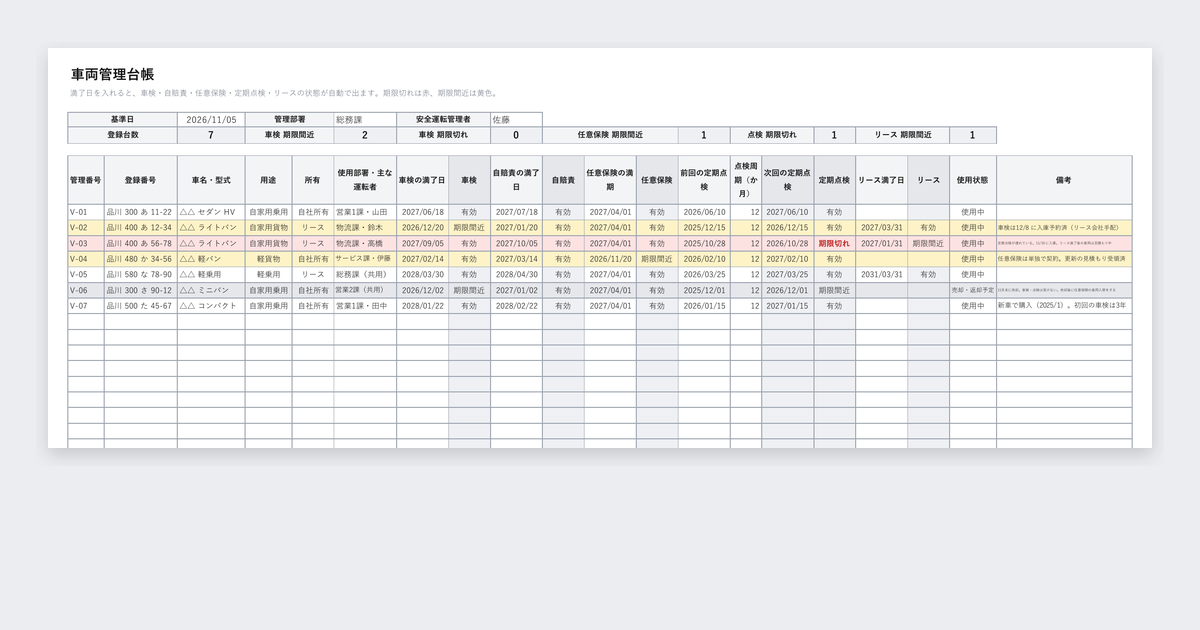The height and width of the screenshot is (630, 1200).
Task: Select the 基準日 date cell 2026/11/05
Action: point(211,119)
